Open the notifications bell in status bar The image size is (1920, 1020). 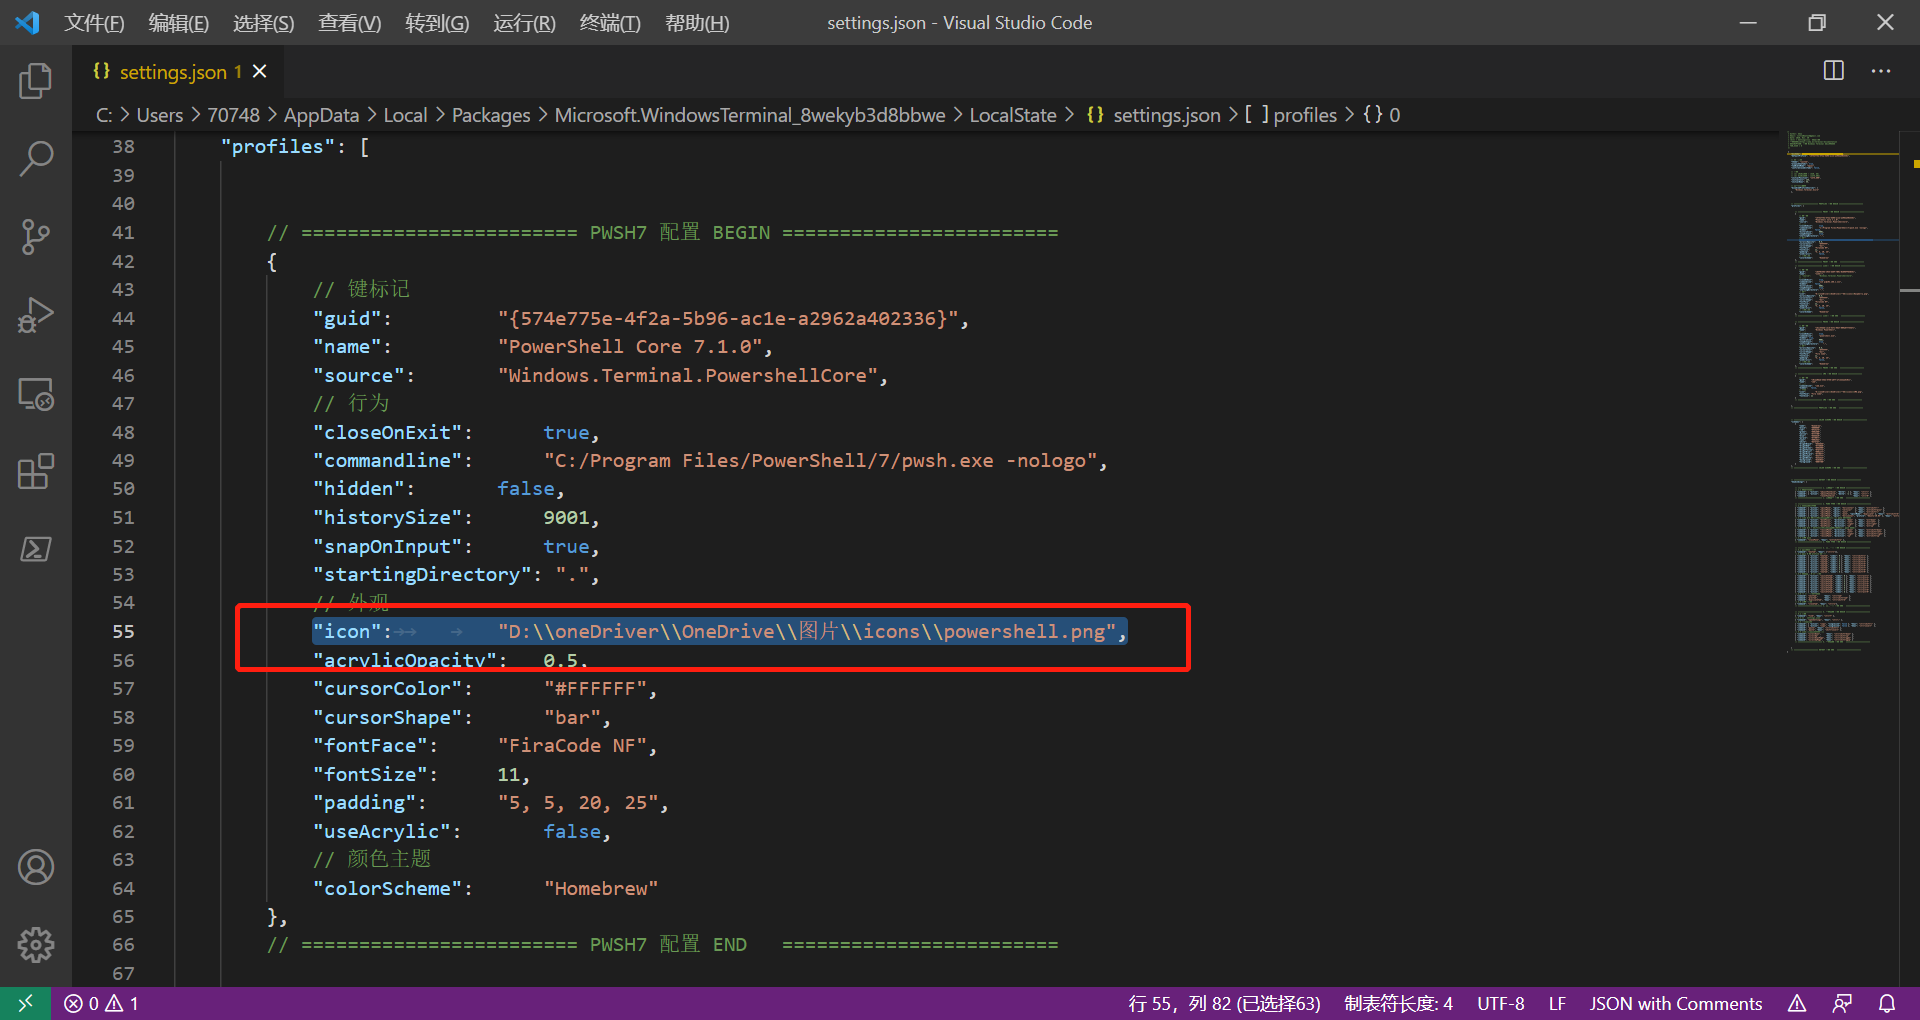1887,1003
